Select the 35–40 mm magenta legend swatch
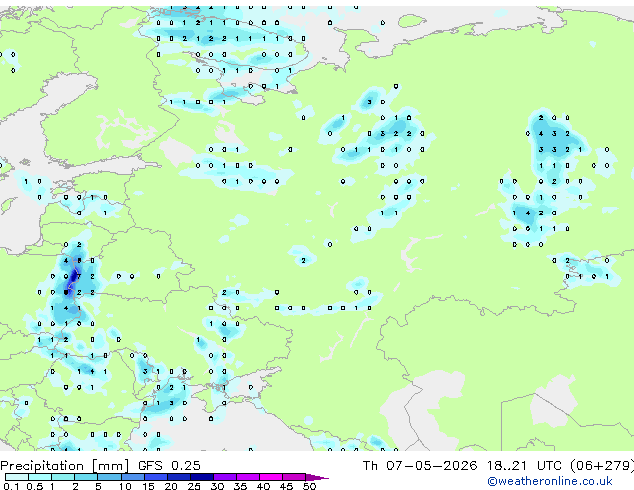 (247, 477)
